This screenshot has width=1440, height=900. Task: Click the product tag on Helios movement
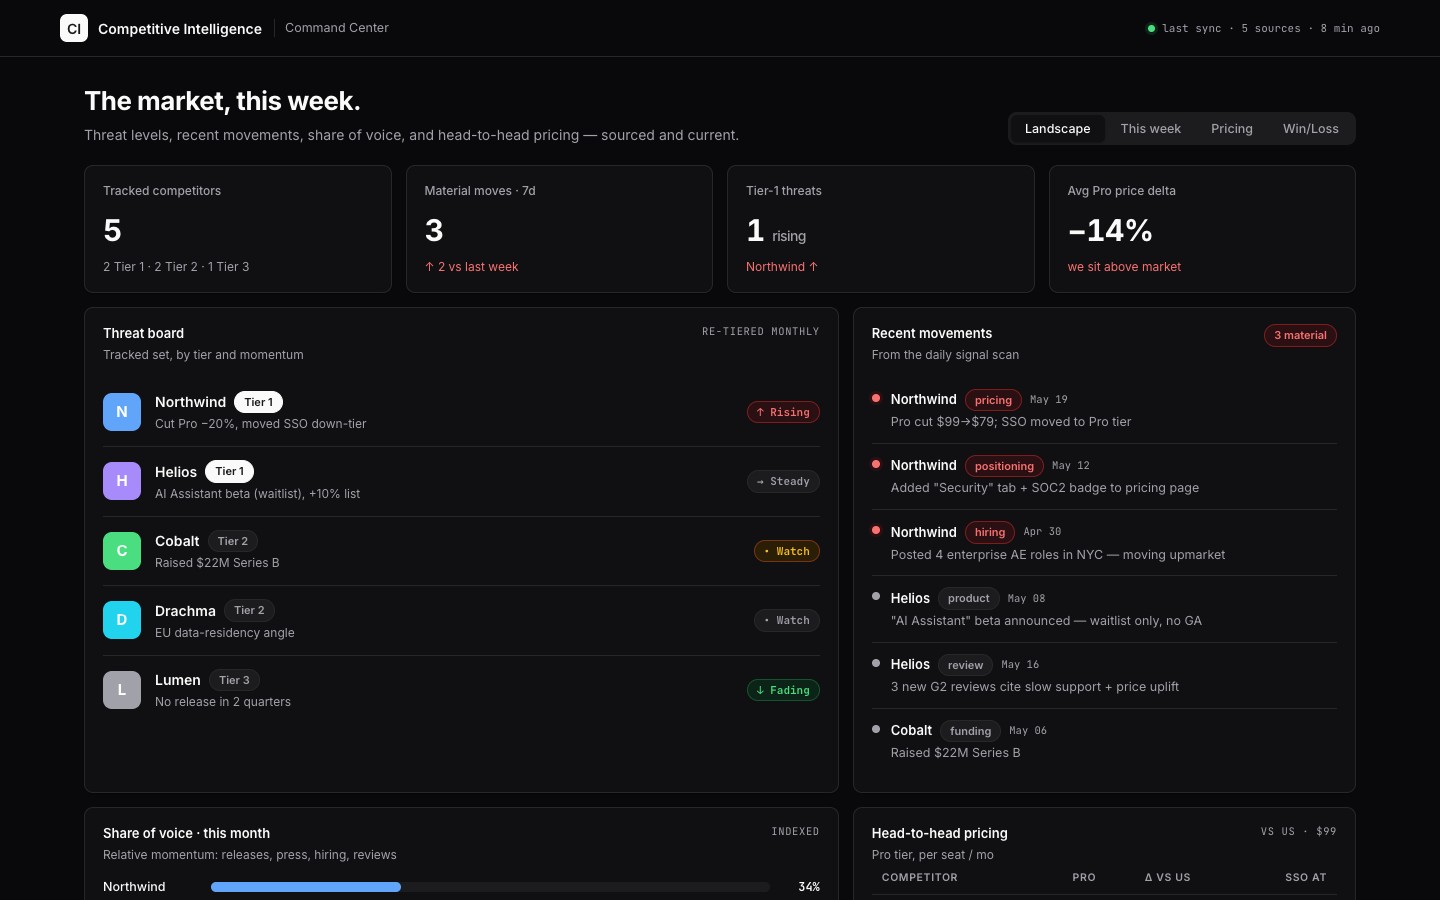(x=968, y=598)
